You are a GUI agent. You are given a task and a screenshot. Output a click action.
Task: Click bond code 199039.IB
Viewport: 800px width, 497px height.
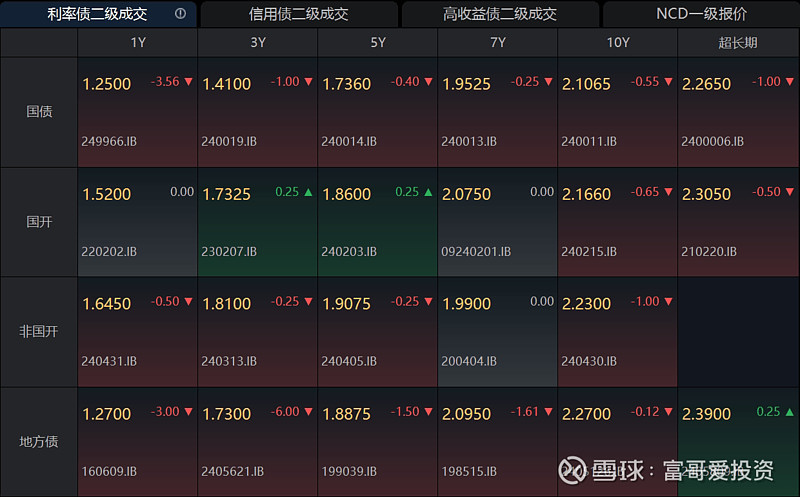(x=349, y=471)
